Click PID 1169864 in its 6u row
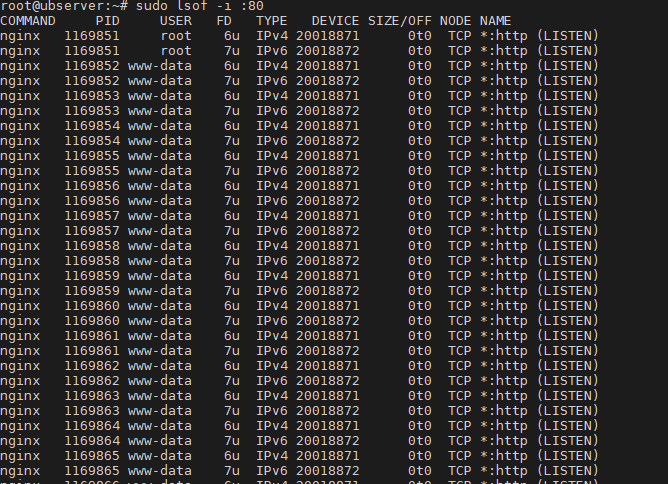Viewport: 668px width, 484px height. tap(92, 426)
